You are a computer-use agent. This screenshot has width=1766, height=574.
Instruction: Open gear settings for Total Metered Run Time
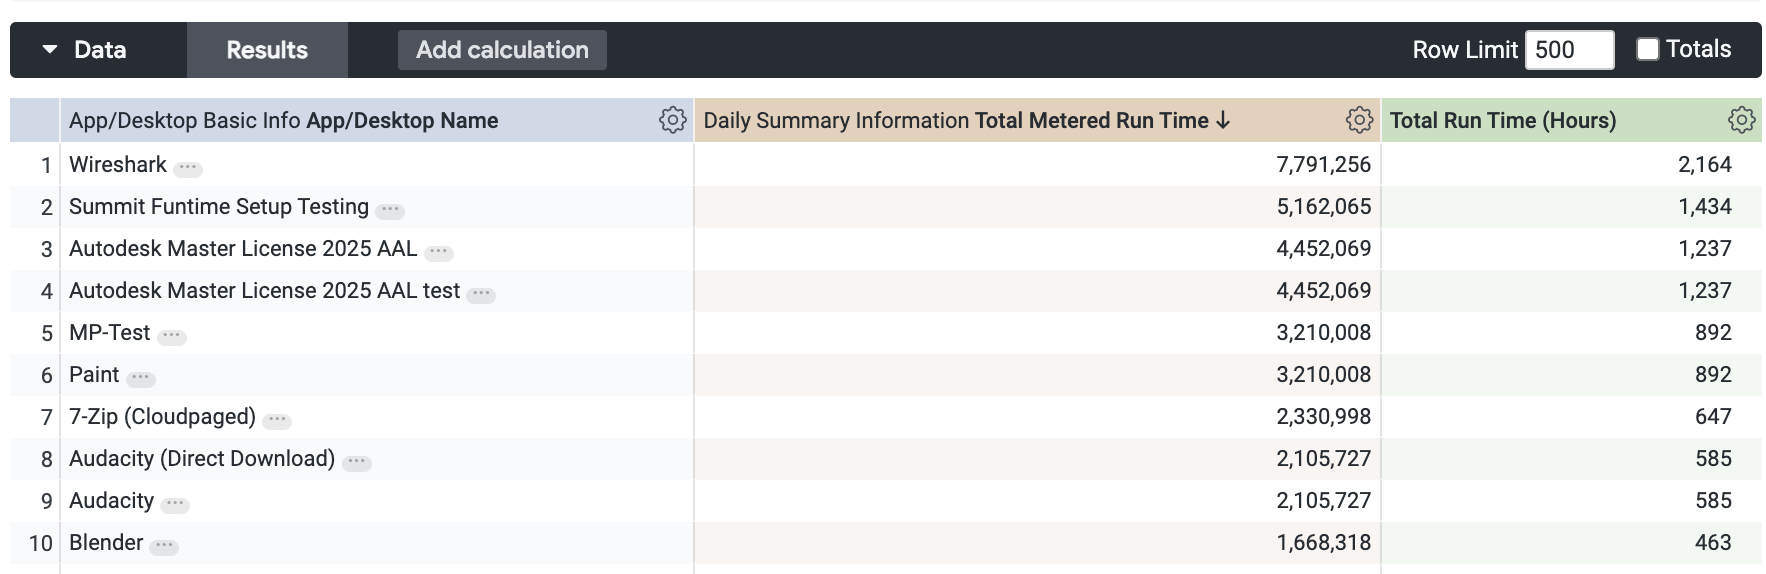(x=1359, y=120)
